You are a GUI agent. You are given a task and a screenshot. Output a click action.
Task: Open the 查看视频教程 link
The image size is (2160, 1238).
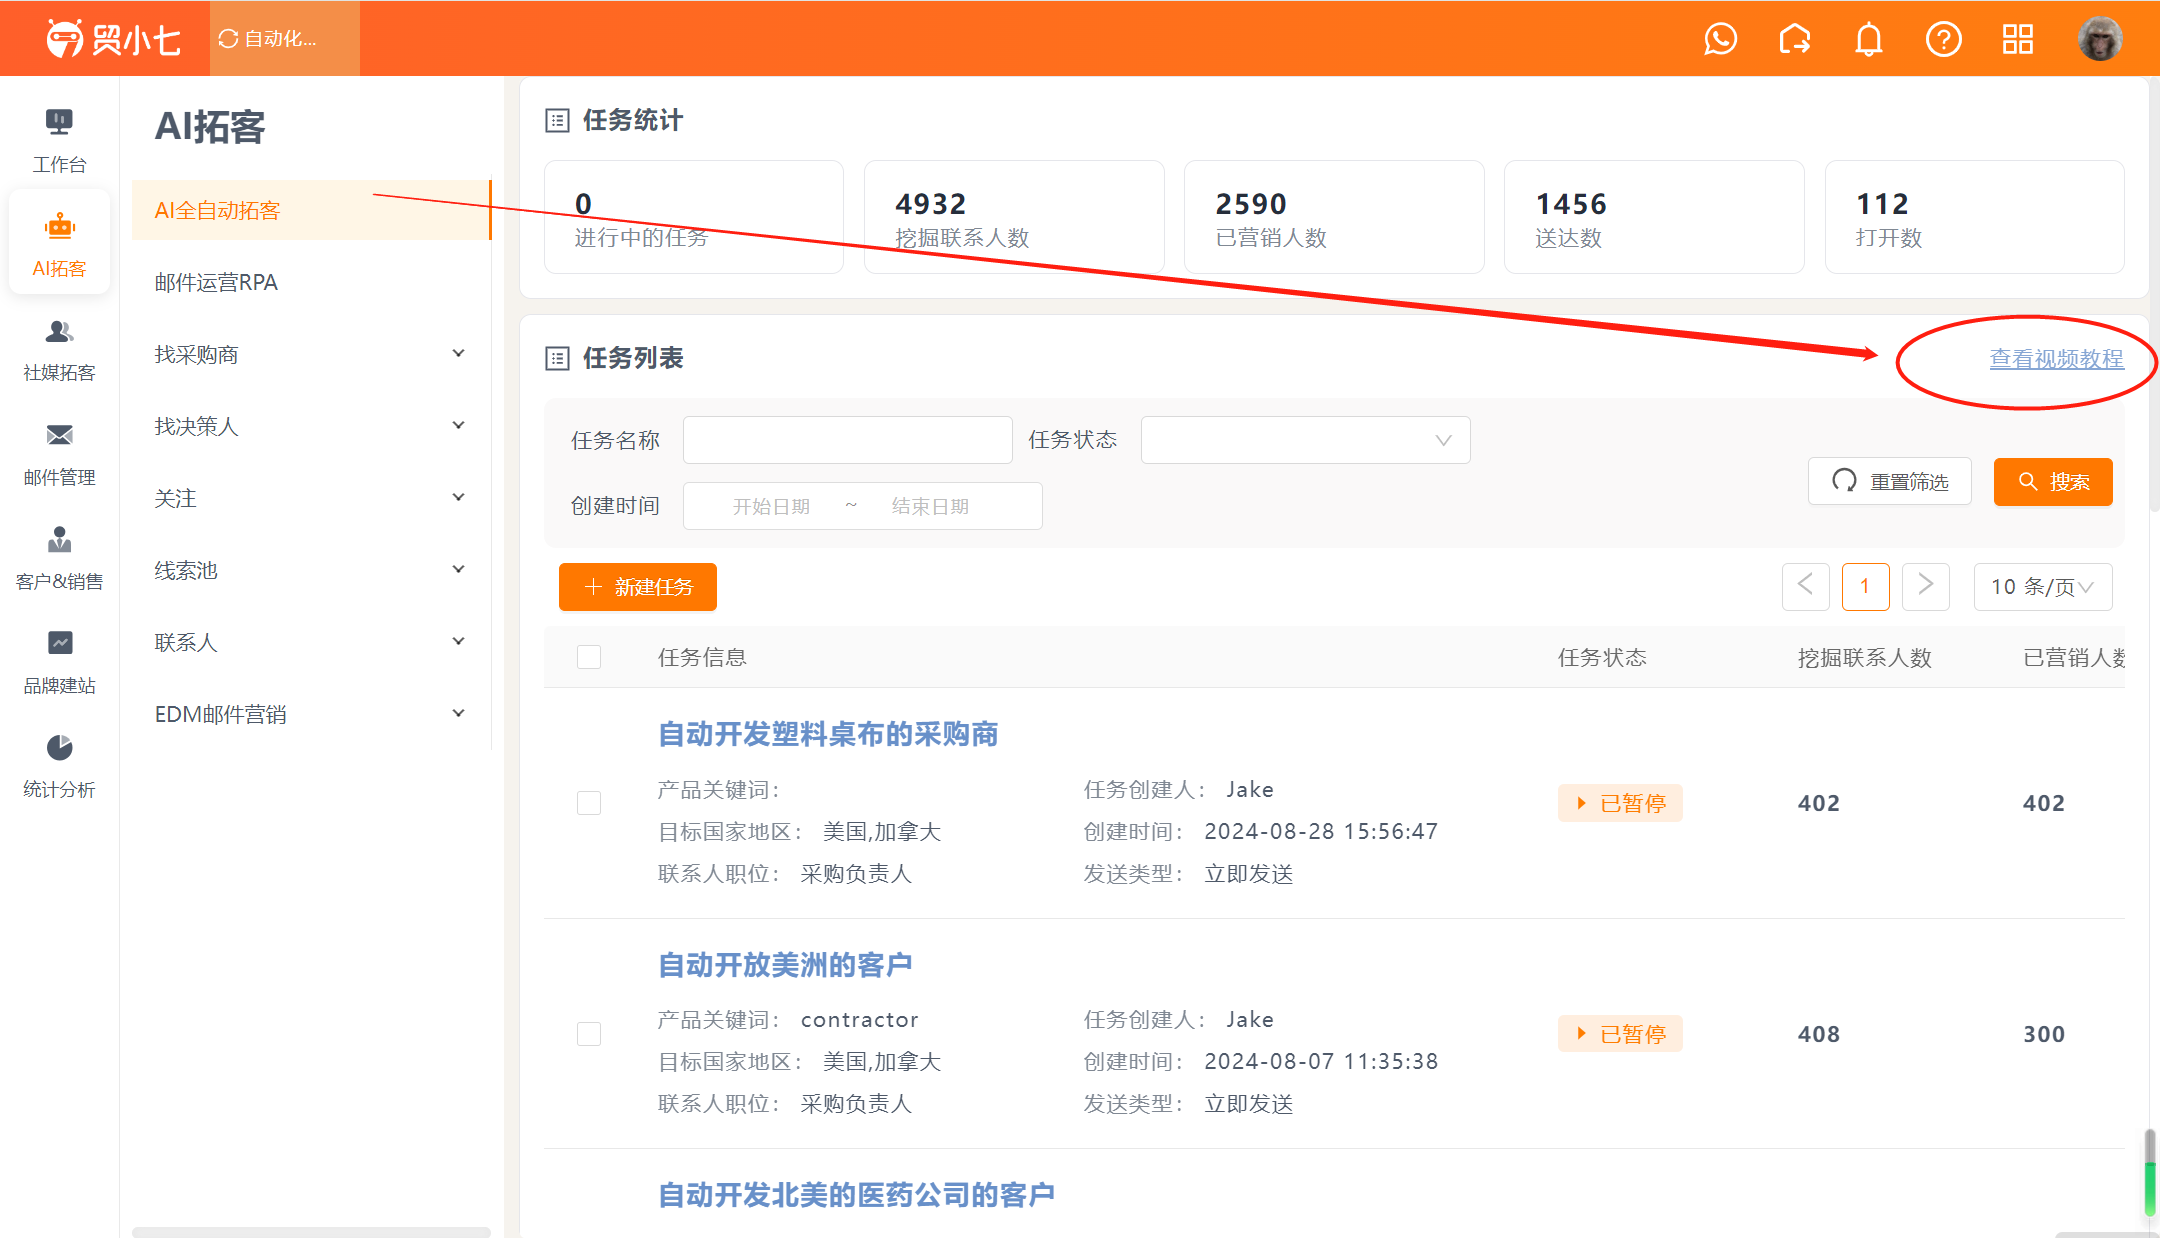pyautogui.click(x=2056, y=359)
